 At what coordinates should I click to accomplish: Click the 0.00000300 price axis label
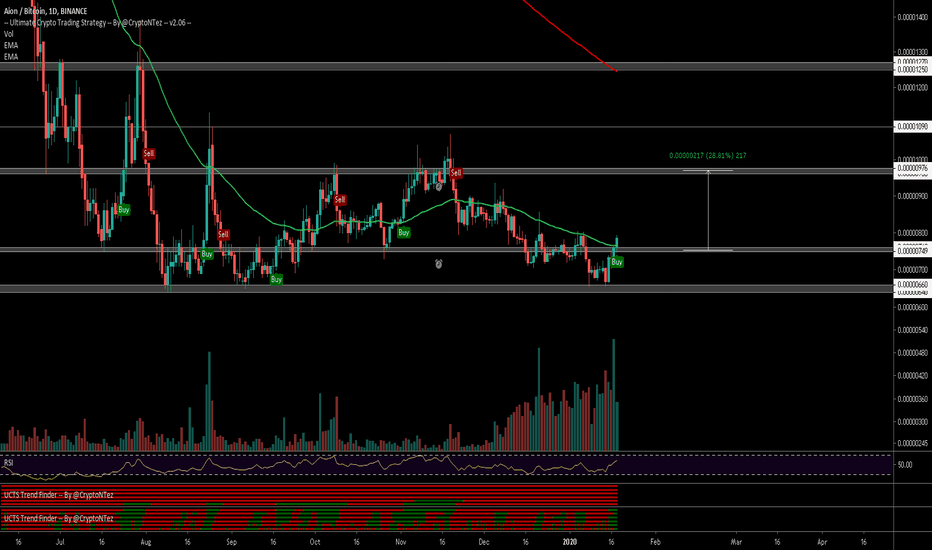[x=912, y=422]
